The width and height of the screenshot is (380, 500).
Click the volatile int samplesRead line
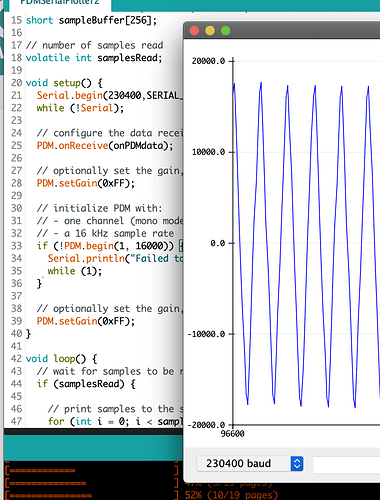tap(94, 58)
